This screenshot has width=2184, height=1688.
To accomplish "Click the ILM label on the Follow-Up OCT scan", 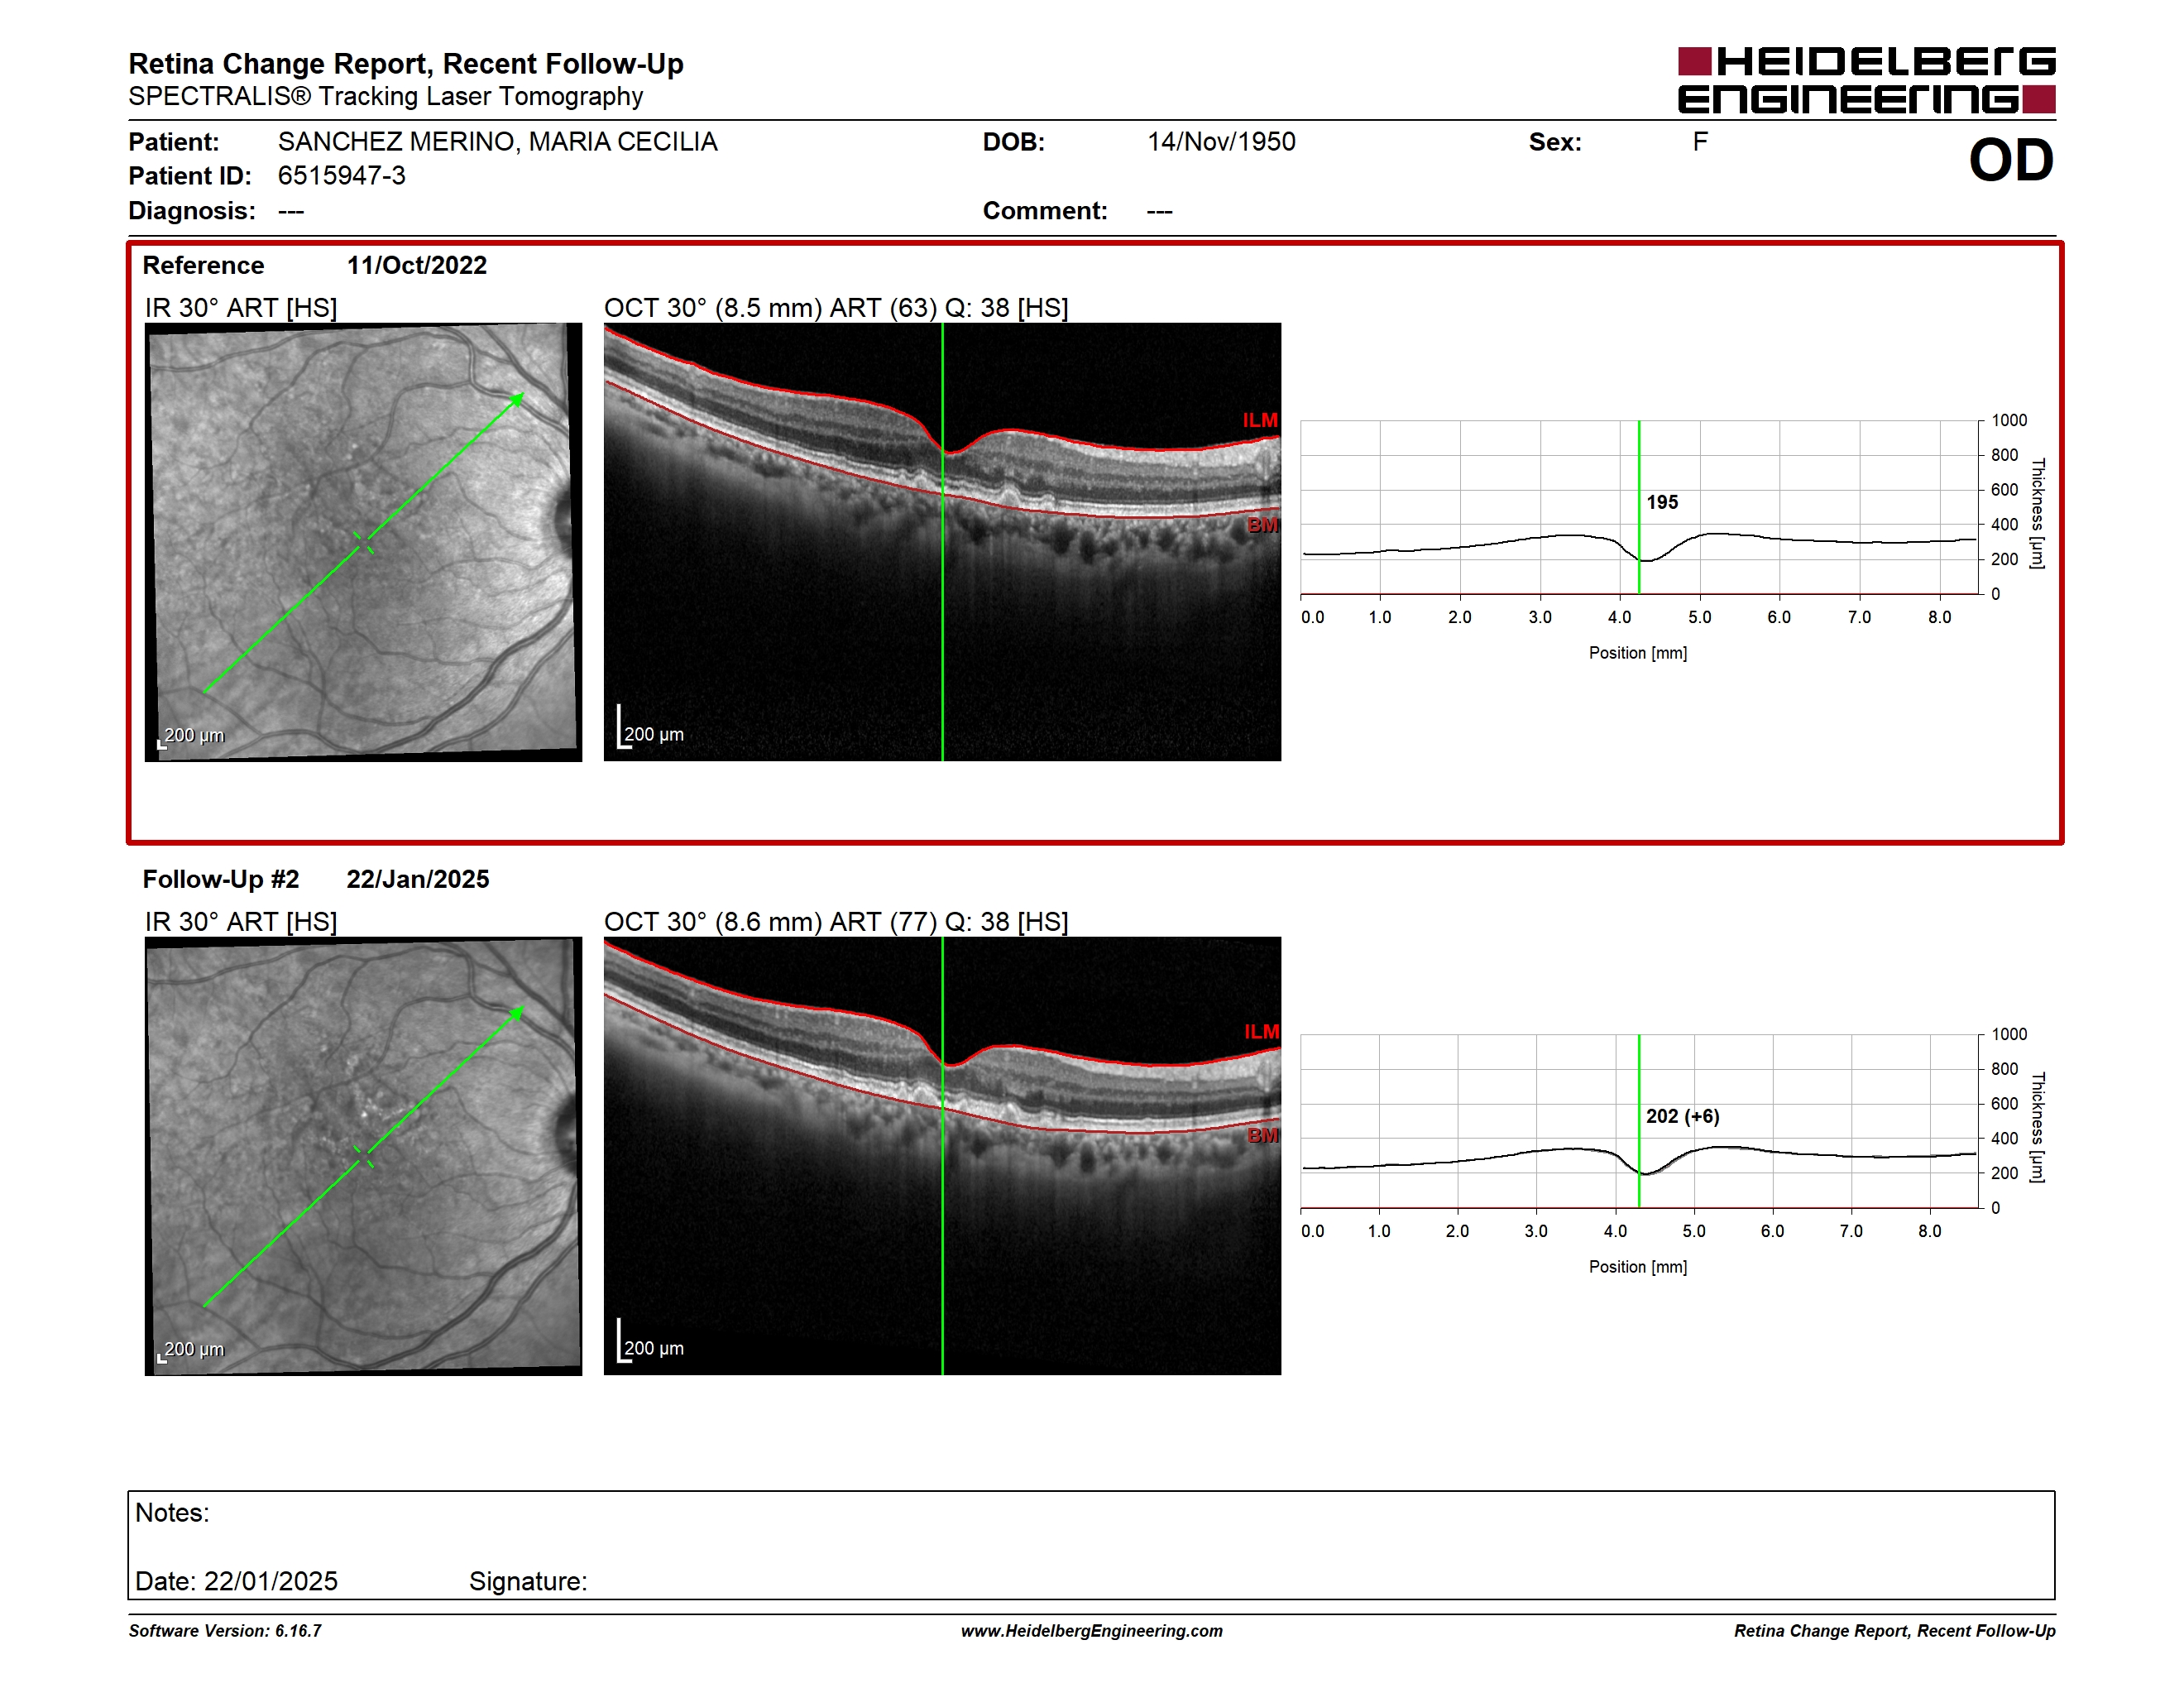I will click(1261, 1031).
